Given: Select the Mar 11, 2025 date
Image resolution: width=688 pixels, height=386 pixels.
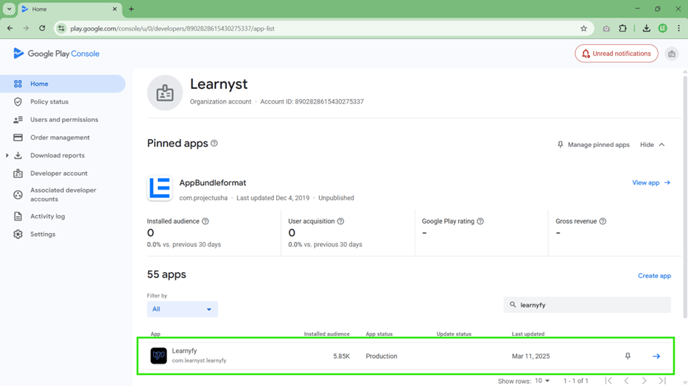Looking at the screenshot, I should coord(530,356).
